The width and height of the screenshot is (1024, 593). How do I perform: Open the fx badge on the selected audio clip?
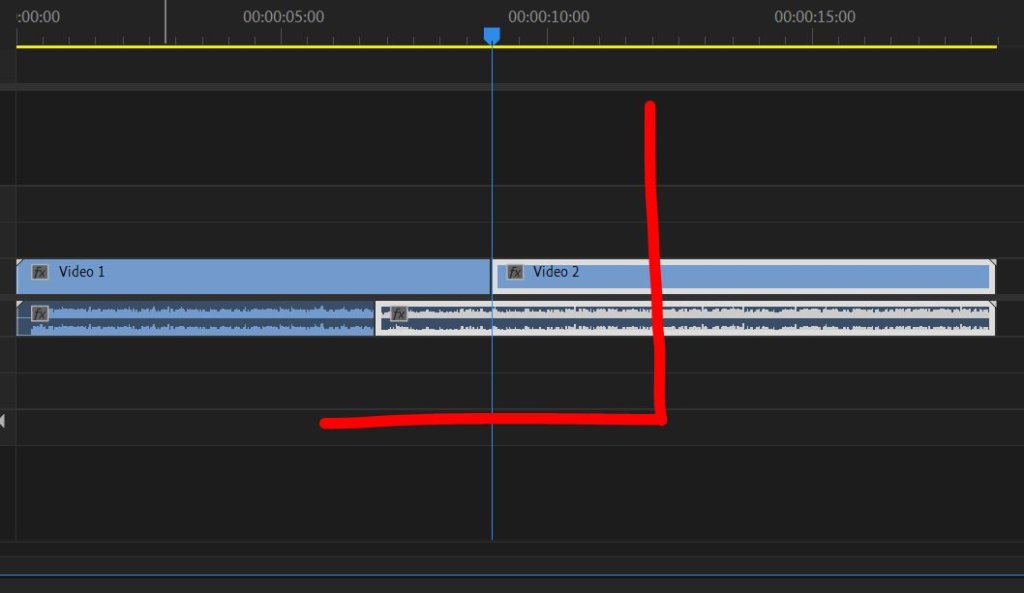click(398, 314)
